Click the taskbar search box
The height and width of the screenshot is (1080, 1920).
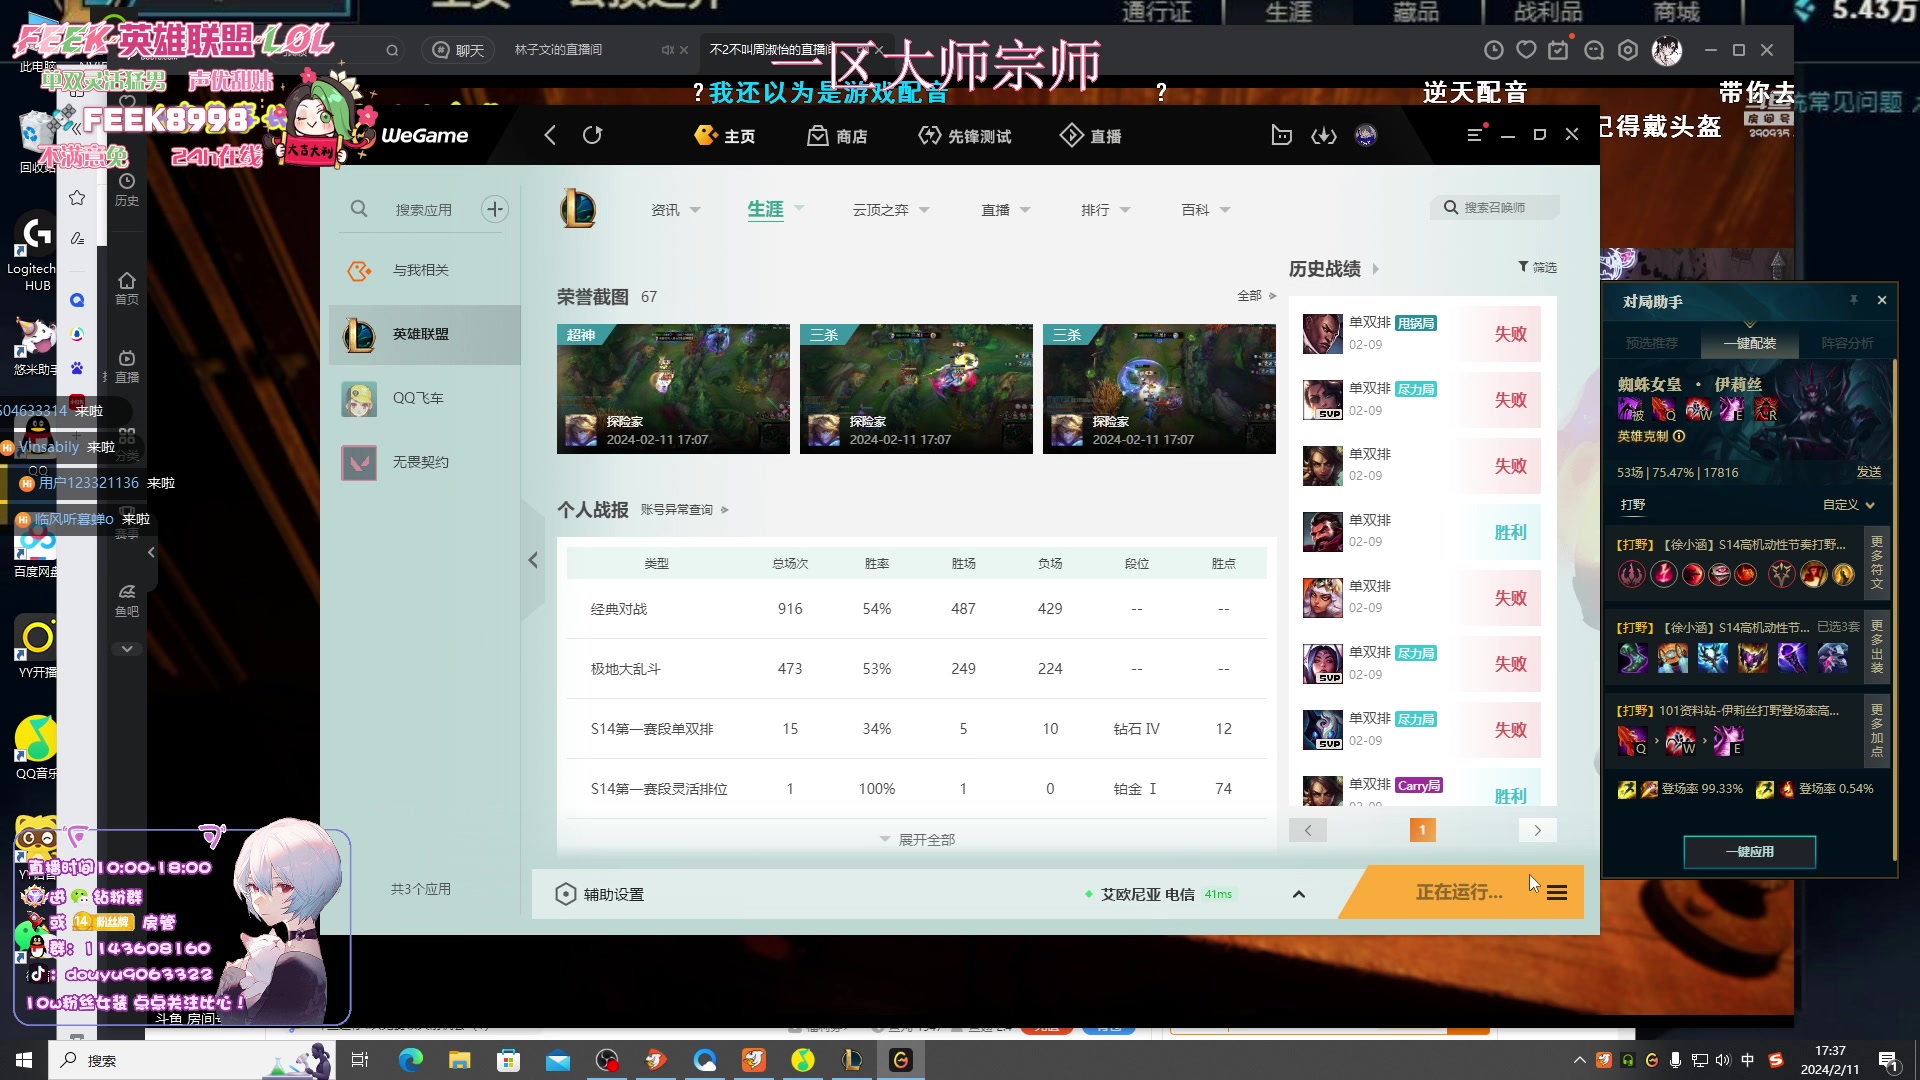click(190, 1060)
